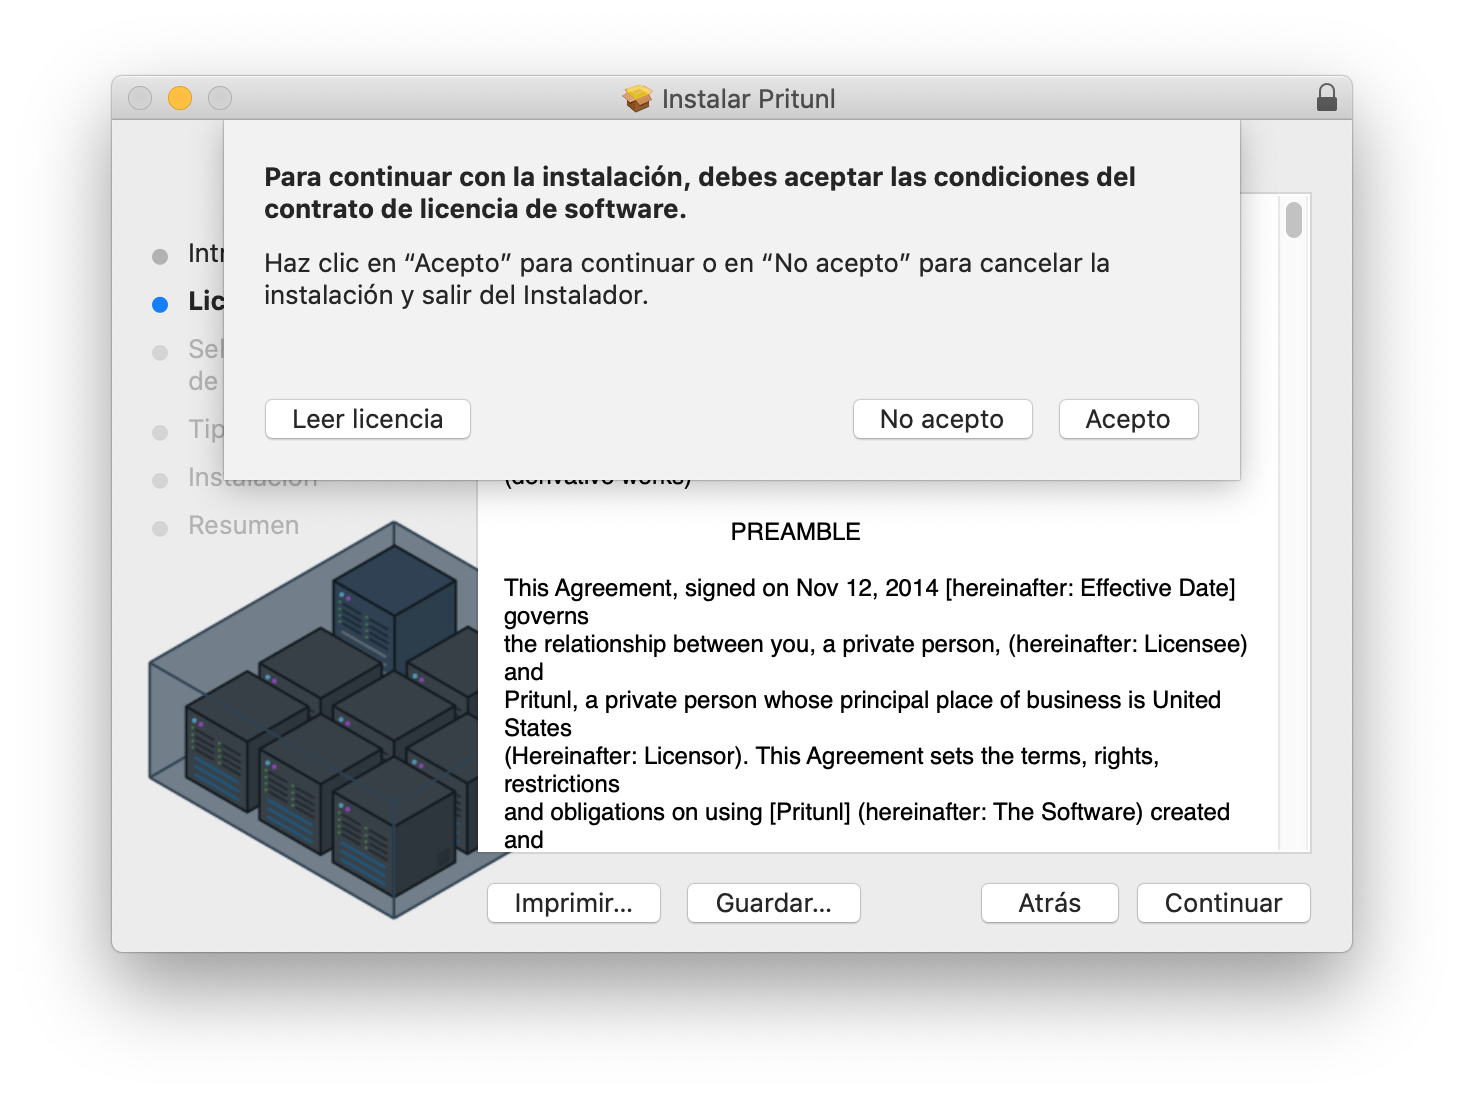Viewport: 1464px width, 1100px height.
Task: Decline the license with No acepto
Action: [x=942, y=419]
